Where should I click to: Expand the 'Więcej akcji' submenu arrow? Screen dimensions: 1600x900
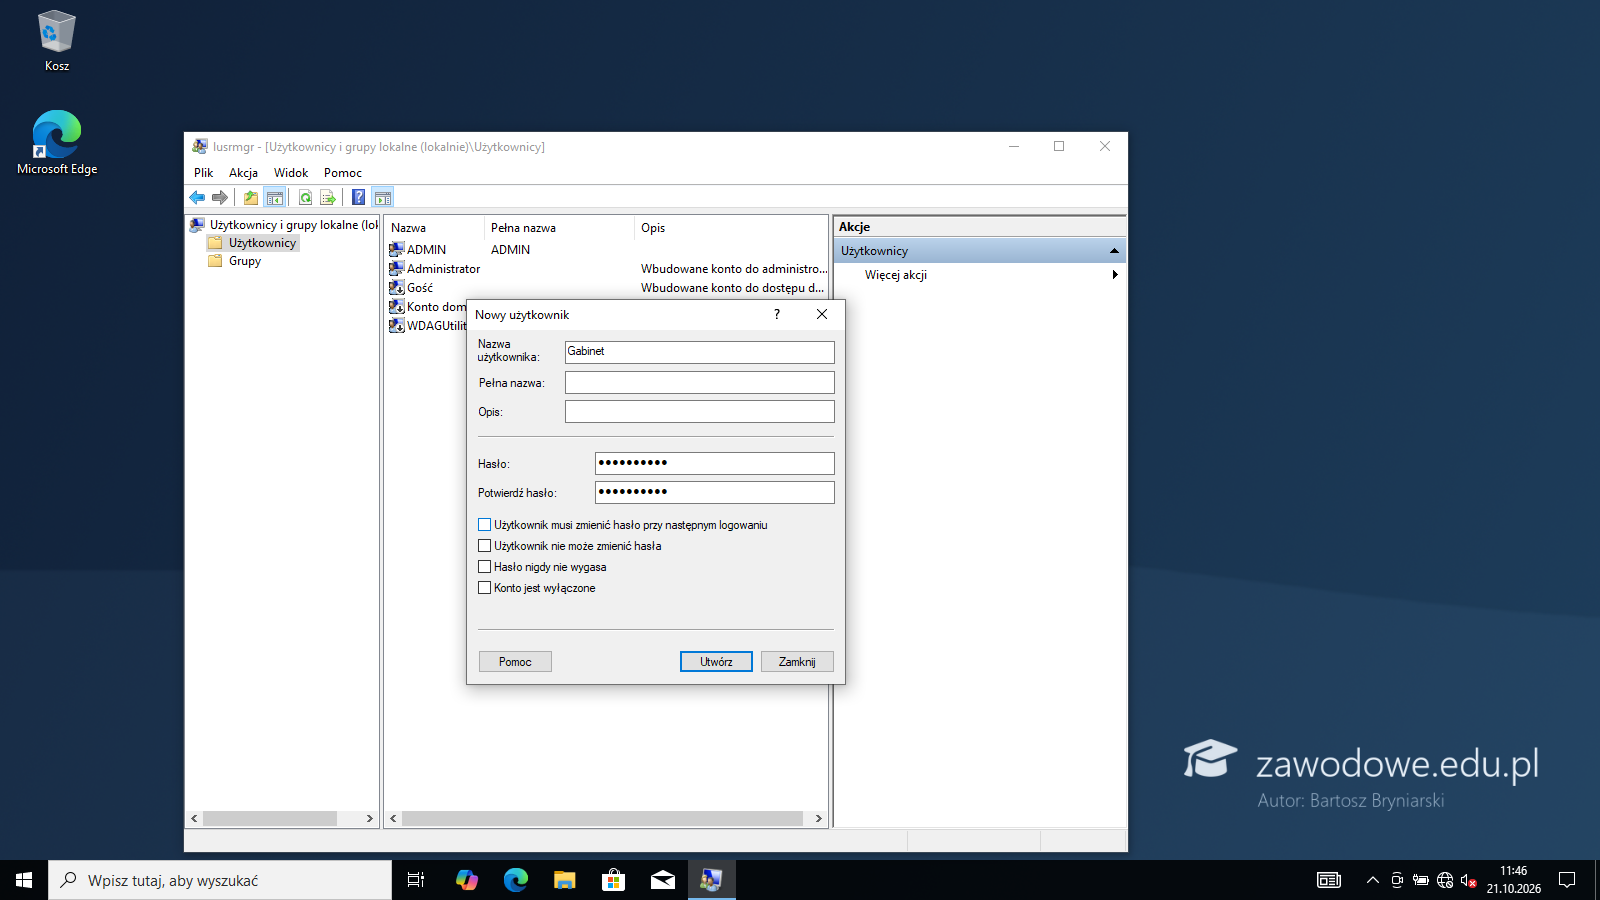point(1115,274)
